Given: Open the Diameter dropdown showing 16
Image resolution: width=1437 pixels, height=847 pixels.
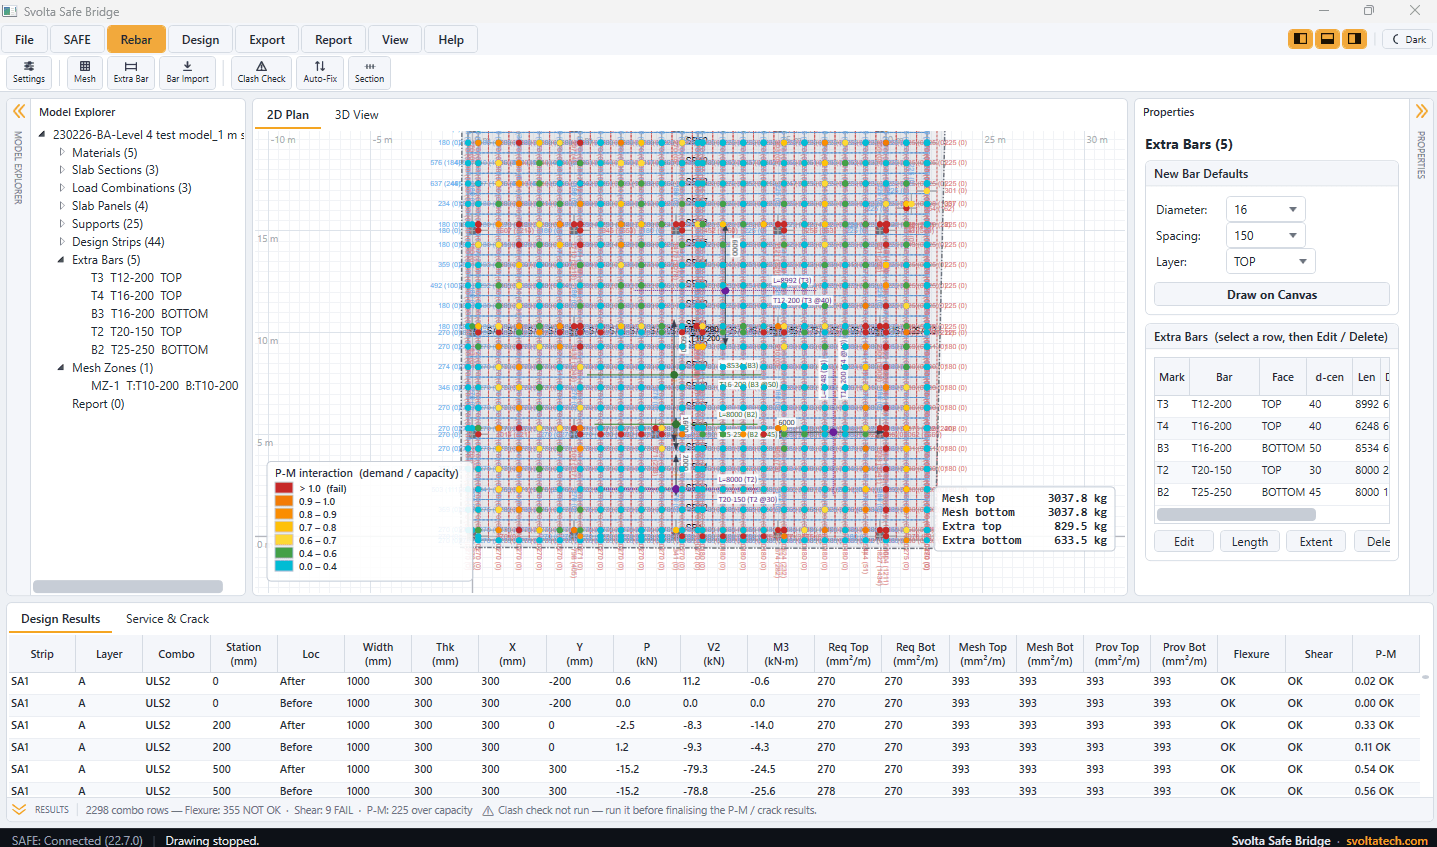Looking at the screenshot, I should [x=1265, y=210].
